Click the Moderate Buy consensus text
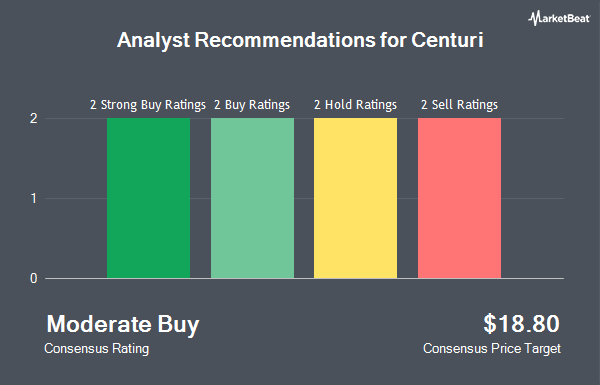600x385 pixels. [123, 324]
